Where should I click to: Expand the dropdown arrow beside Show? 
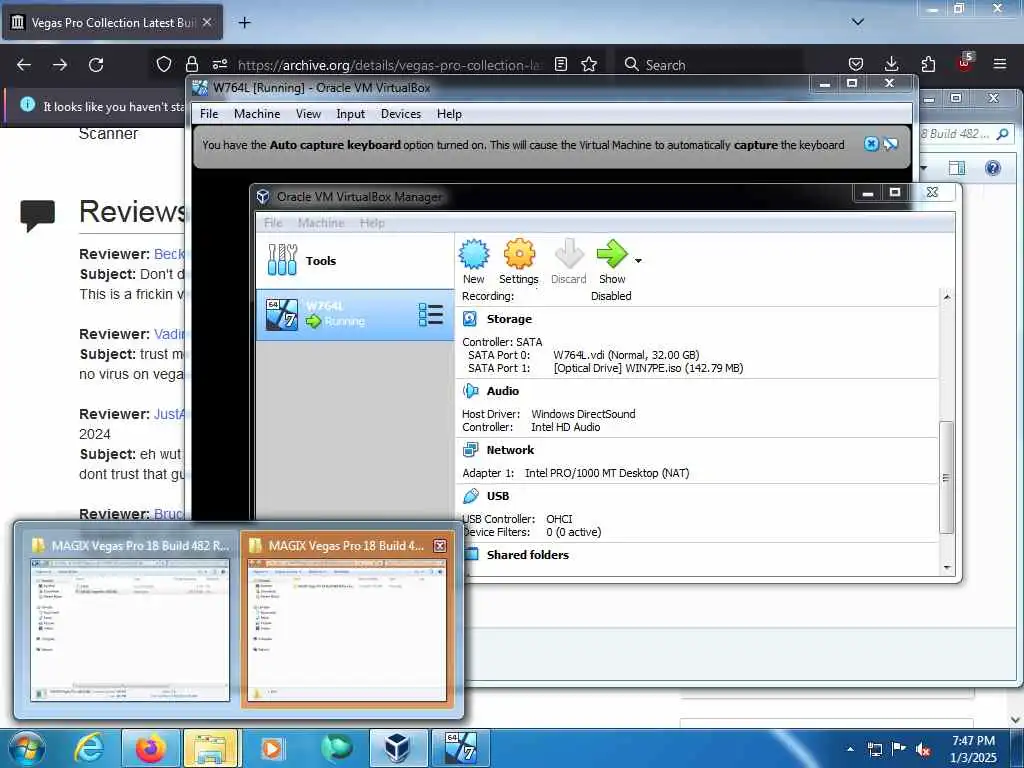[x=638, y=261]
